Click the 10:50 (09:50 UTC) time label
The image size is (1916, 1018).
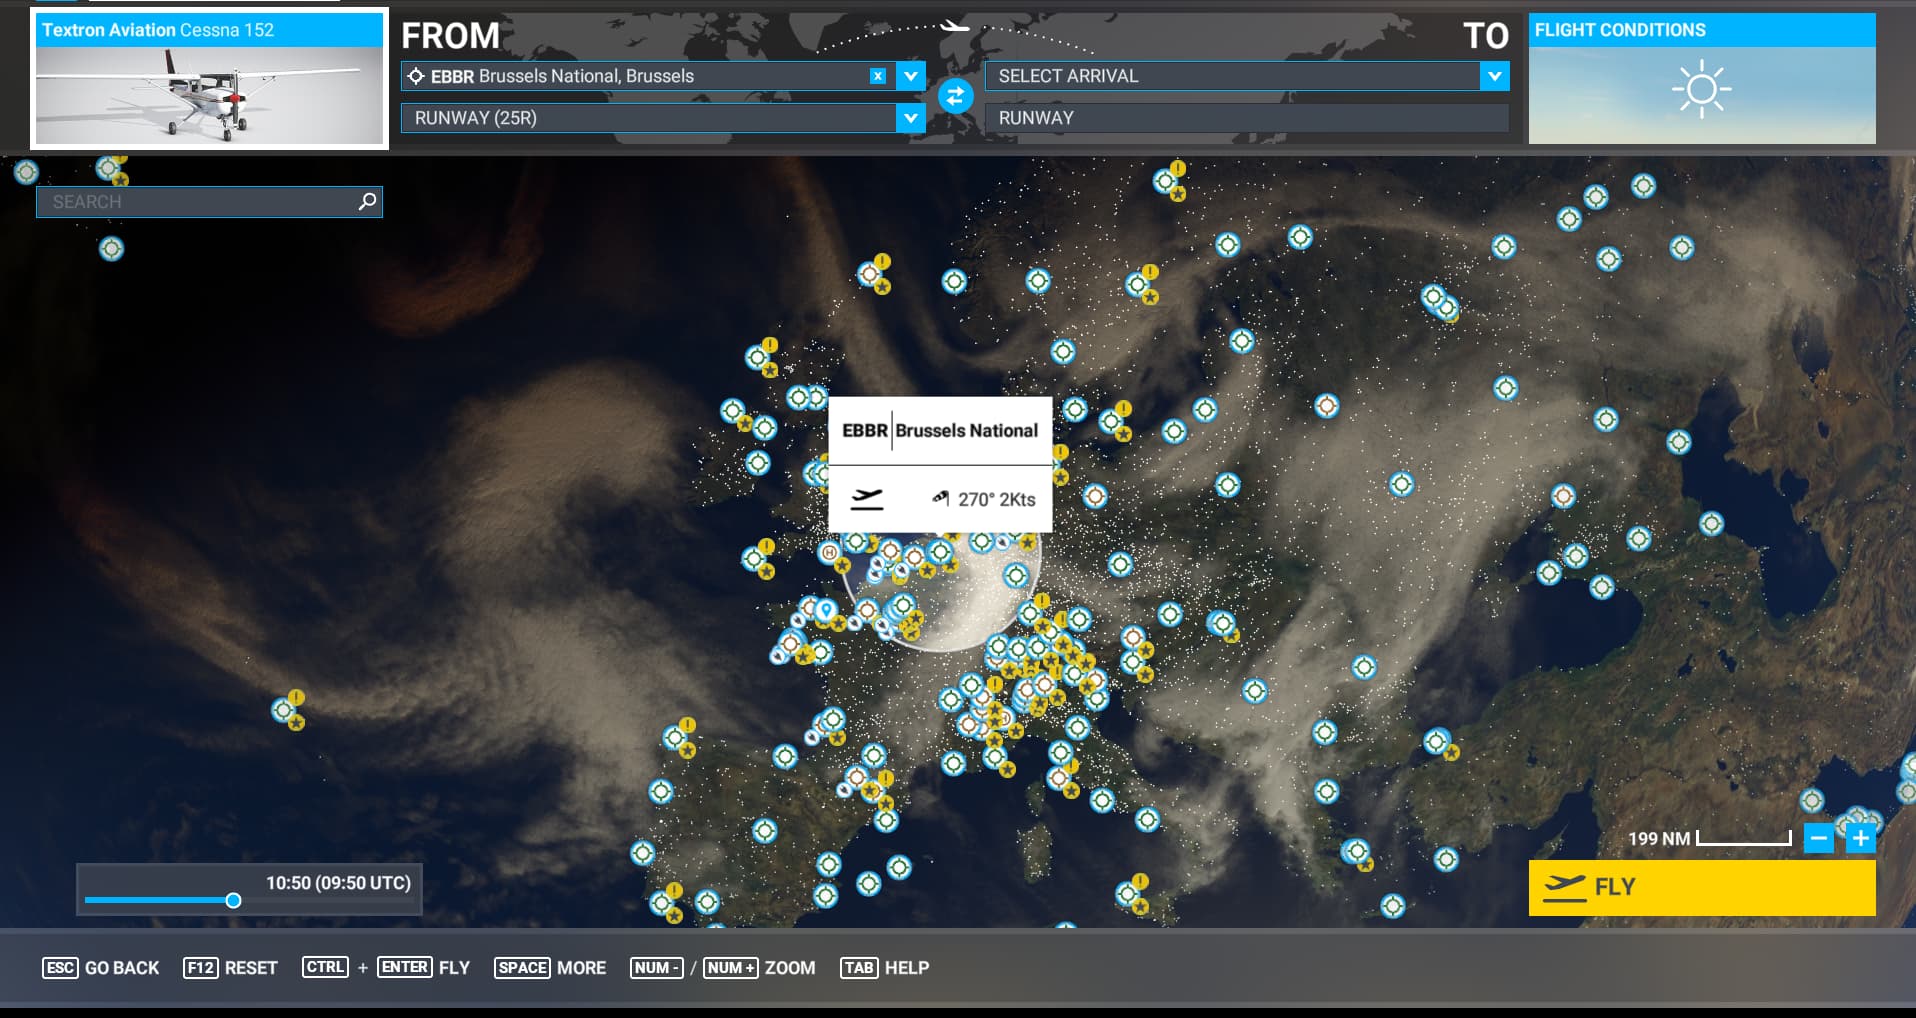(x=338, y=883)
